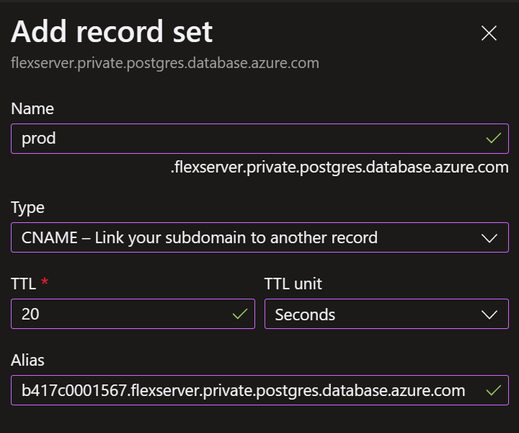This screenshot has width=519, height=433.
Task: Click the green checkmark in Alias field
Action: pos(493,390)
